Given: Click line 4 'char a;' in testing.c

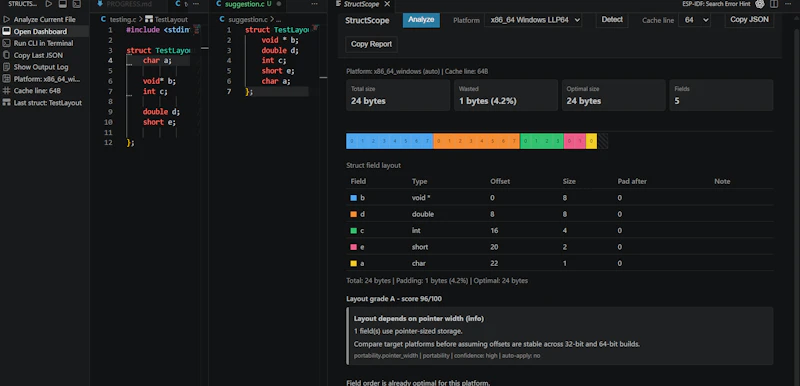Looking at the screenshot, I should (x=158, y=61).
